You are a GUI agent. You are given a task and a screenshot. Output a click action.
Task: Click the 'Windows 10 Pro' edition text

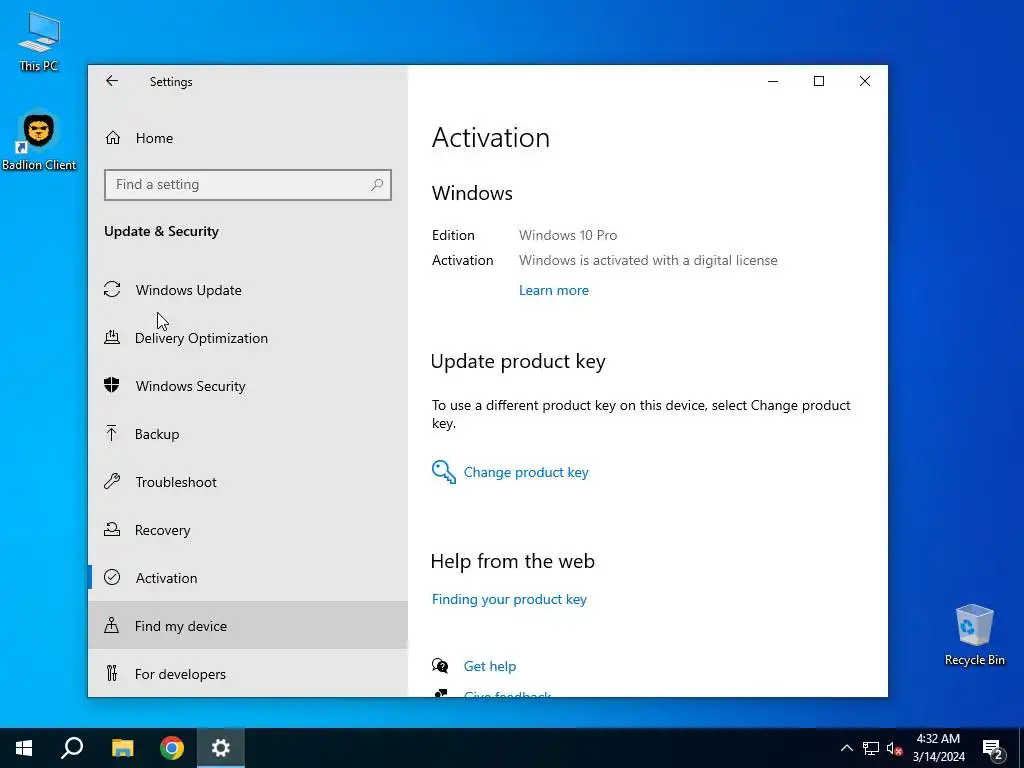click(x=568, y=235)
